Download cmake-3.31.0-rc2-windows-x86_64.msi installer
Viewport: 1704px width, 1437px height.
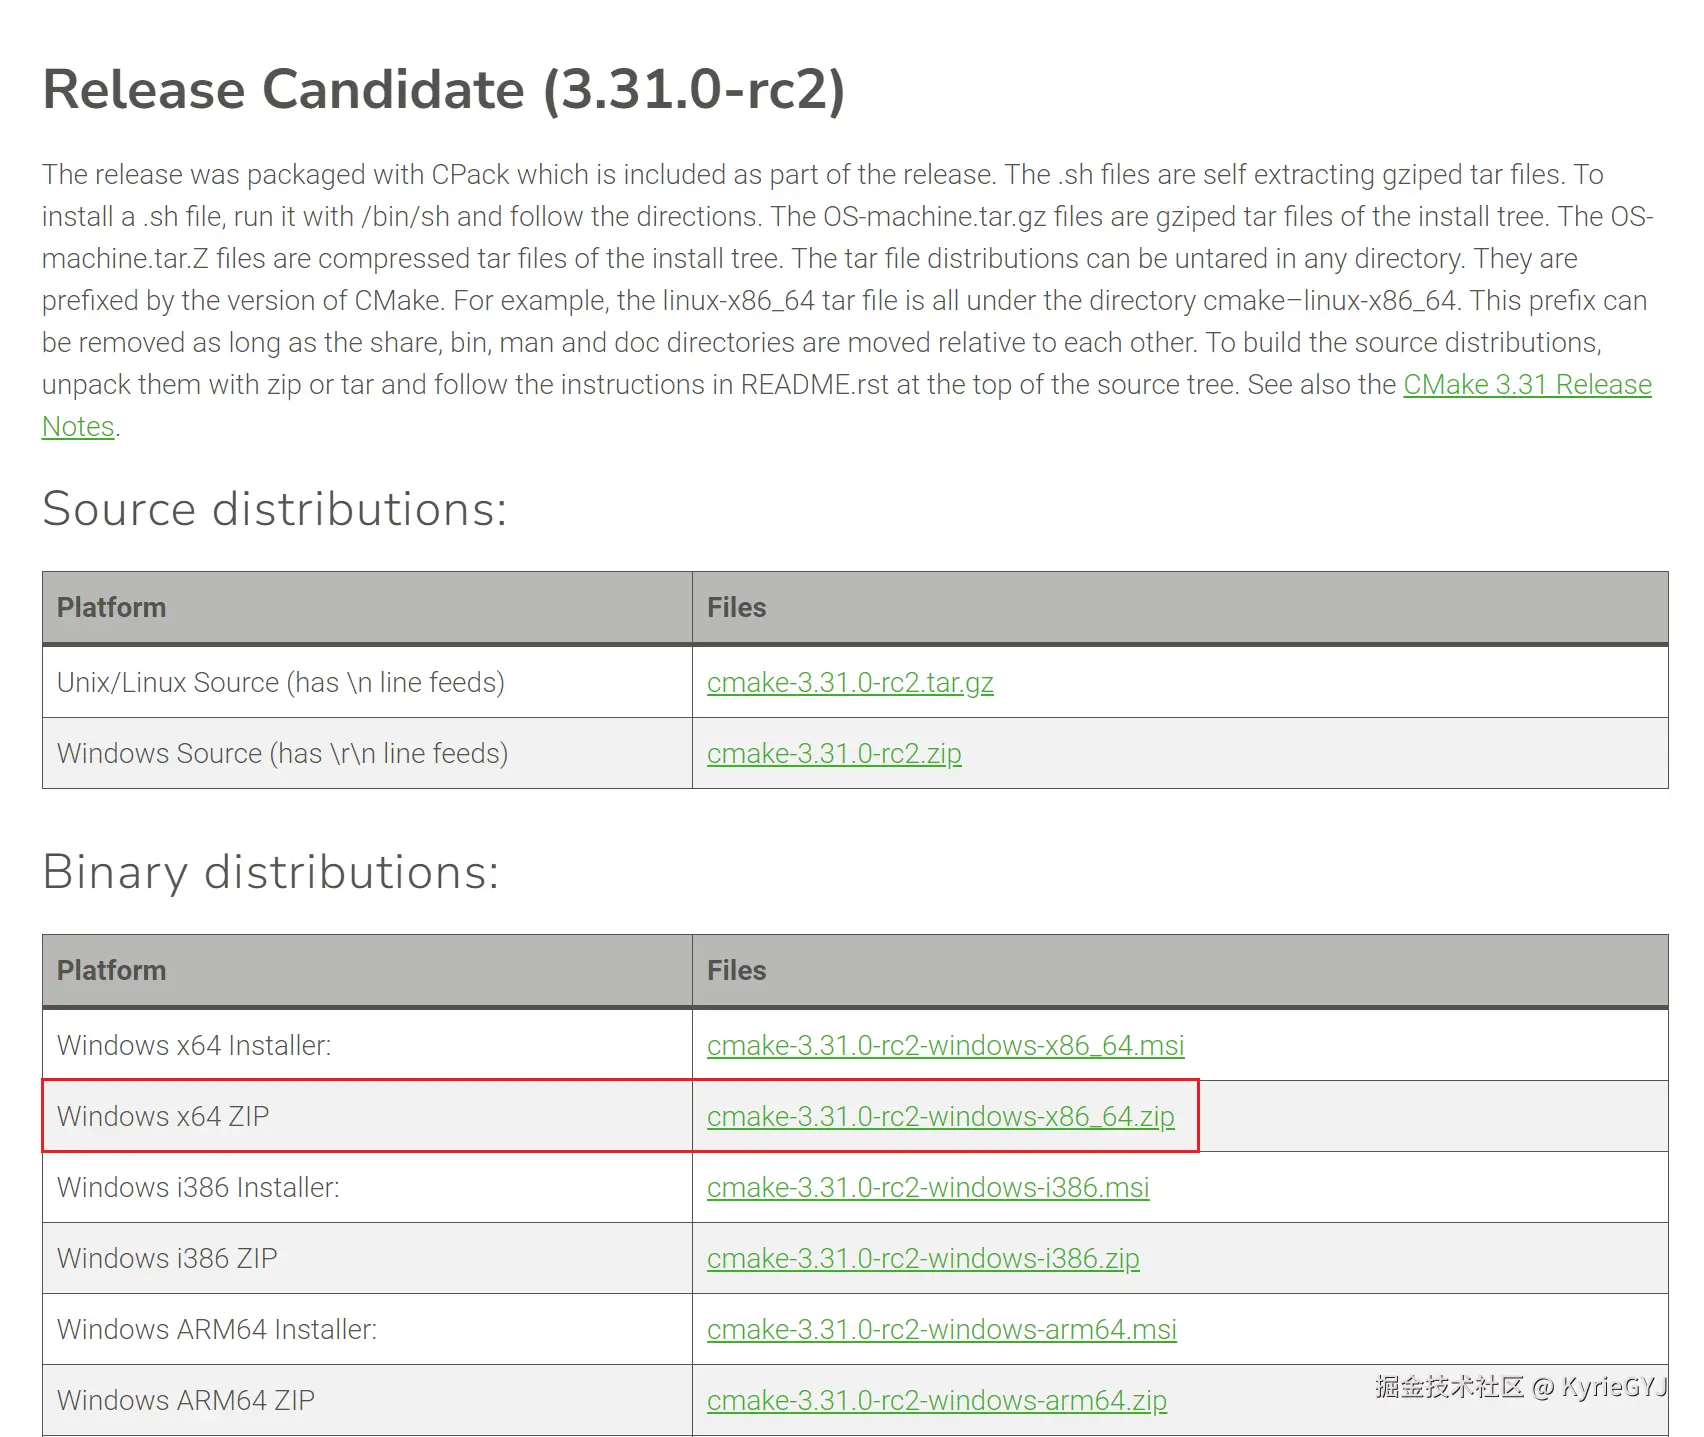tap(945, 1046)
